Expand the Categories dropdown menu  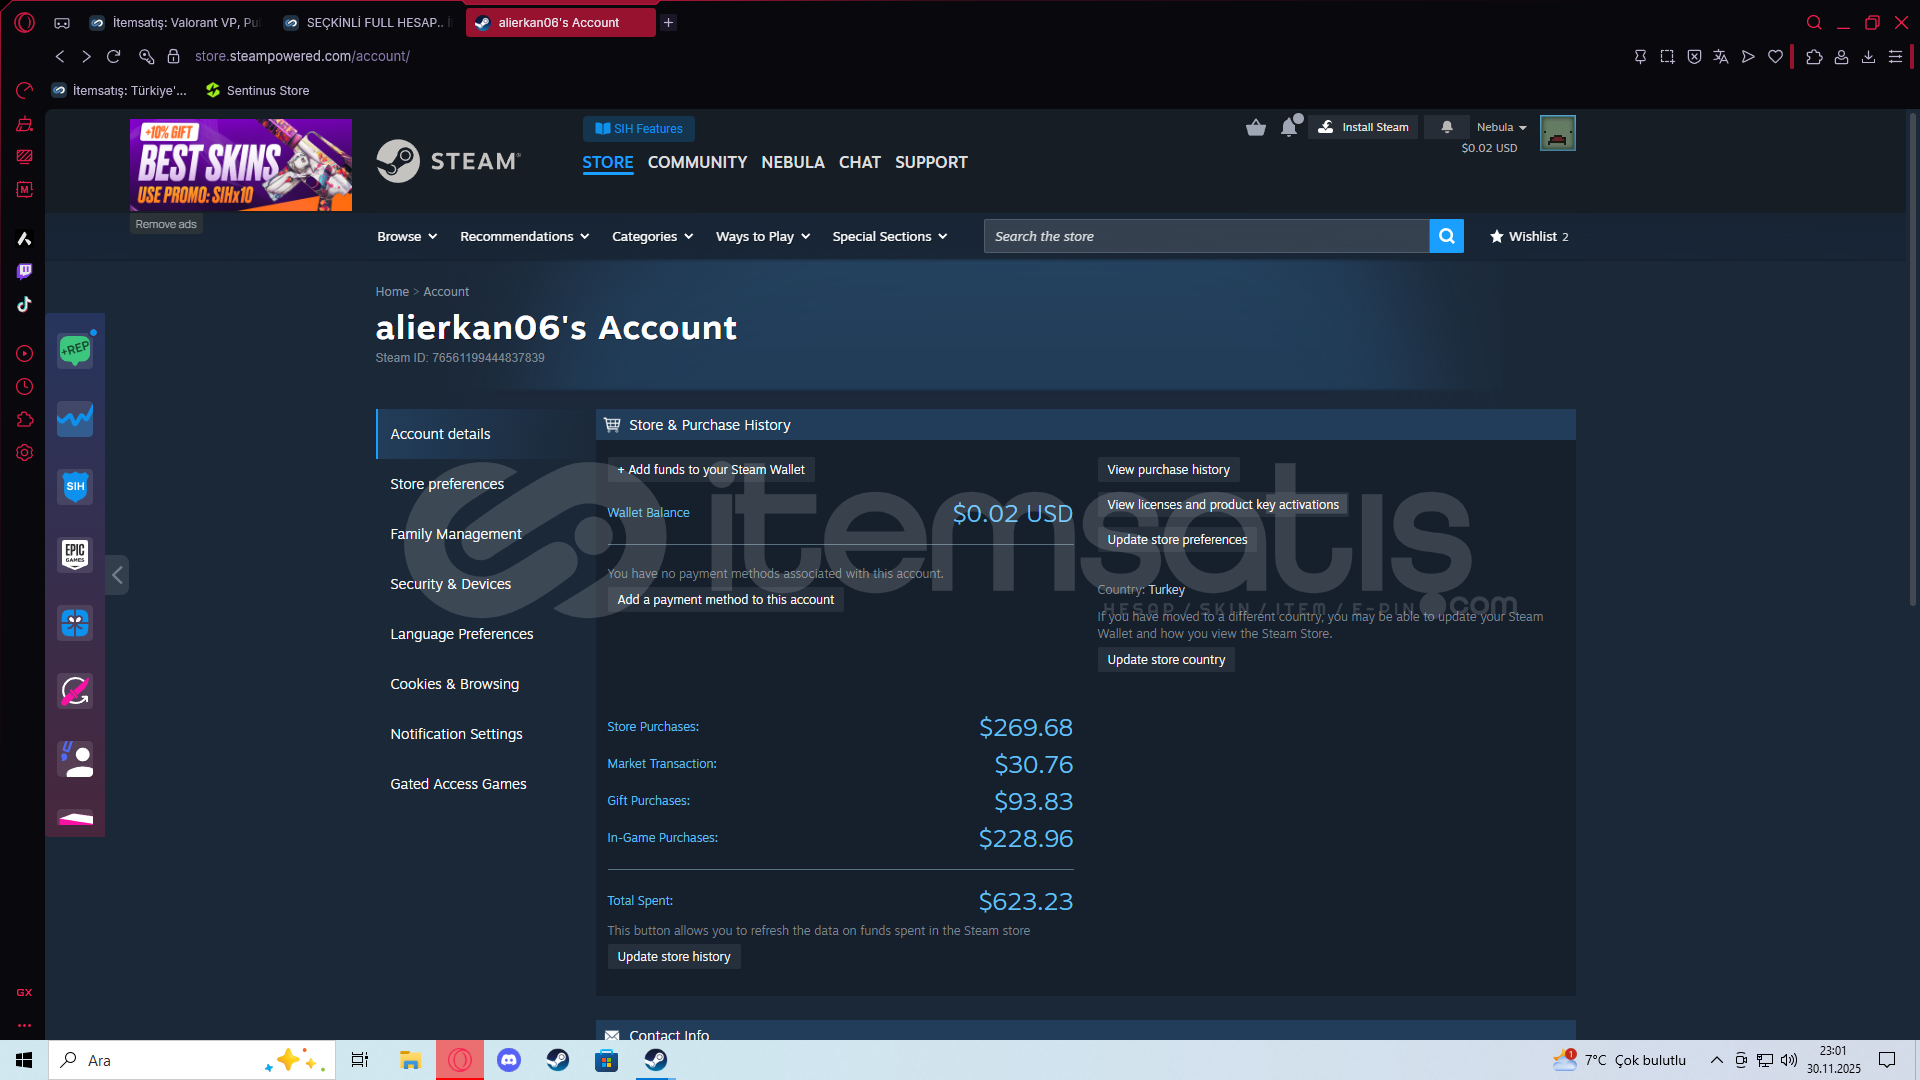click(652, 237)
